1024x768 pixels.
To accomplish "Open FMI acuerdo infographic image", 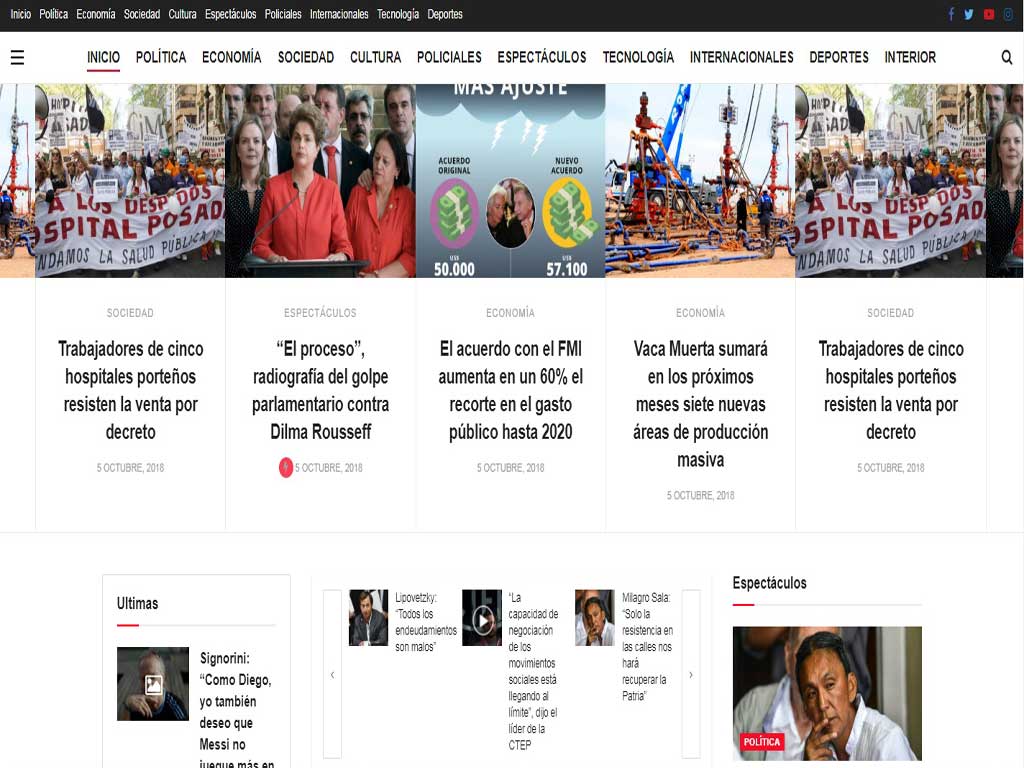I will click(x=511, y=181).
